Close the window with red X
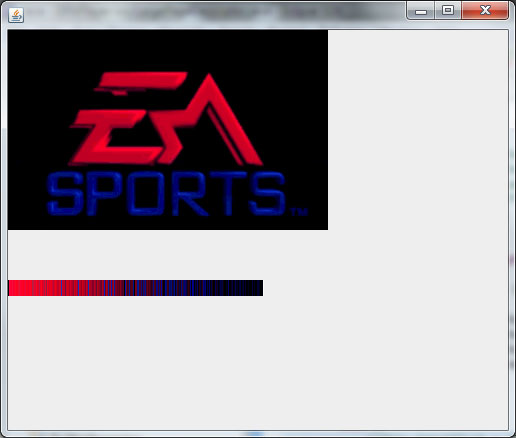The image size is (516, 438). click(x=485, y=11)
